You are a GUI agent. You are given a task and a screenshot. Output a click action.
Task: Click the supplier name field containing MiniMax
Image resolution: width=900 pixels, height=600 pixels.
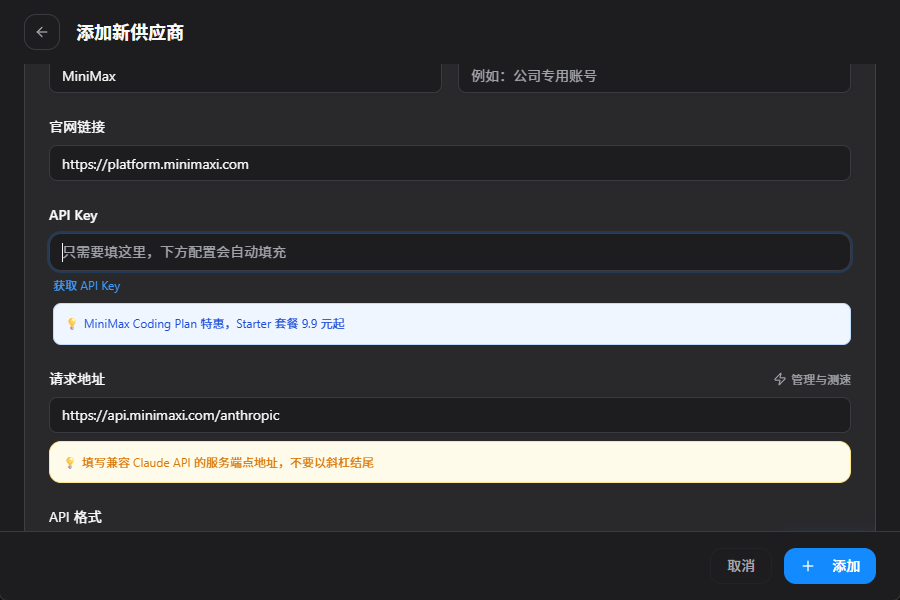(x=245, y=76)
